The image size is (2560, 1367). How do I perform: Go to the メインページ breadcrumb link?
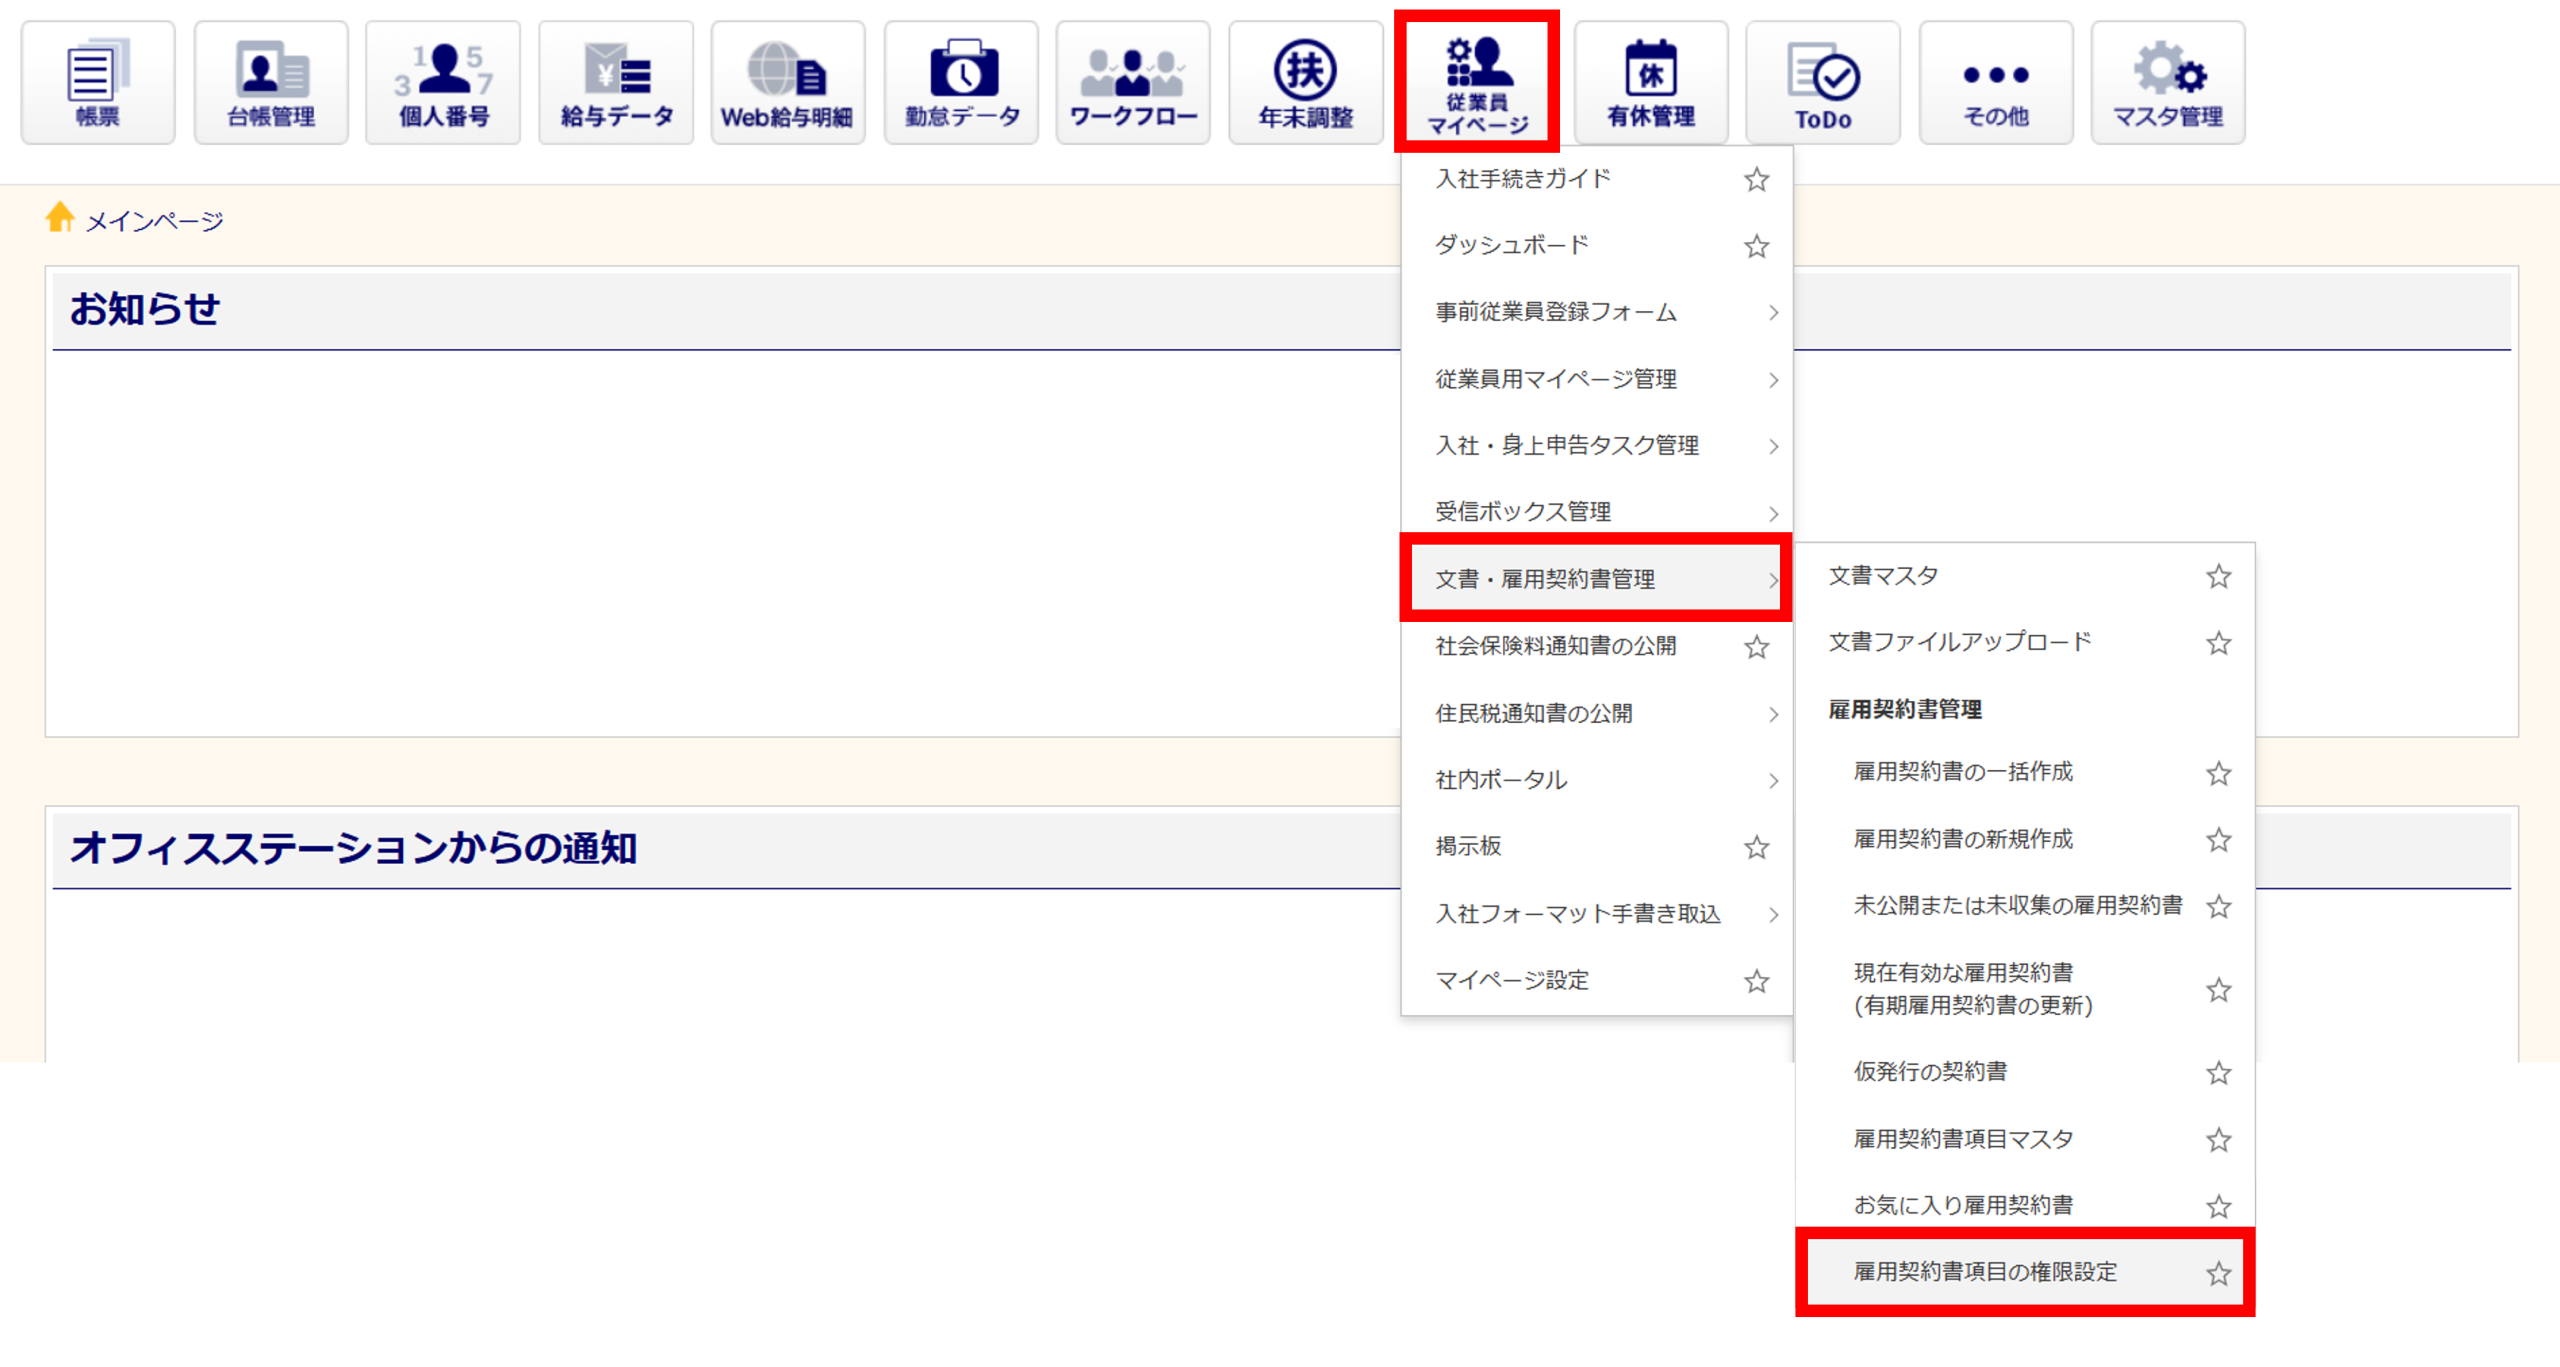coord(154,221)
